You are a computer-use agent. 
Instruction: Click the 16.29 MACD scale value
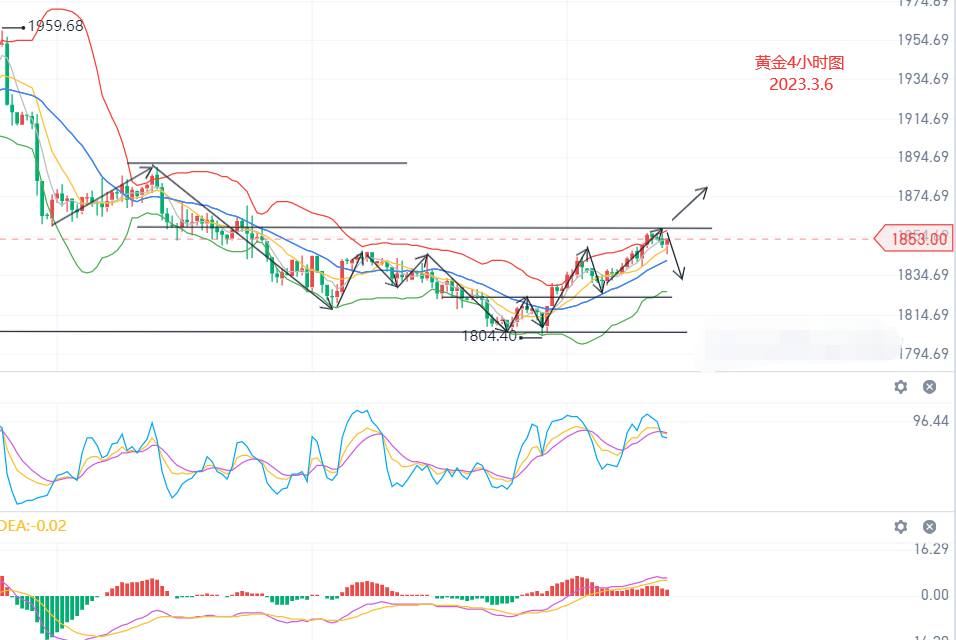pyautogui.click(x=930, y=549)
